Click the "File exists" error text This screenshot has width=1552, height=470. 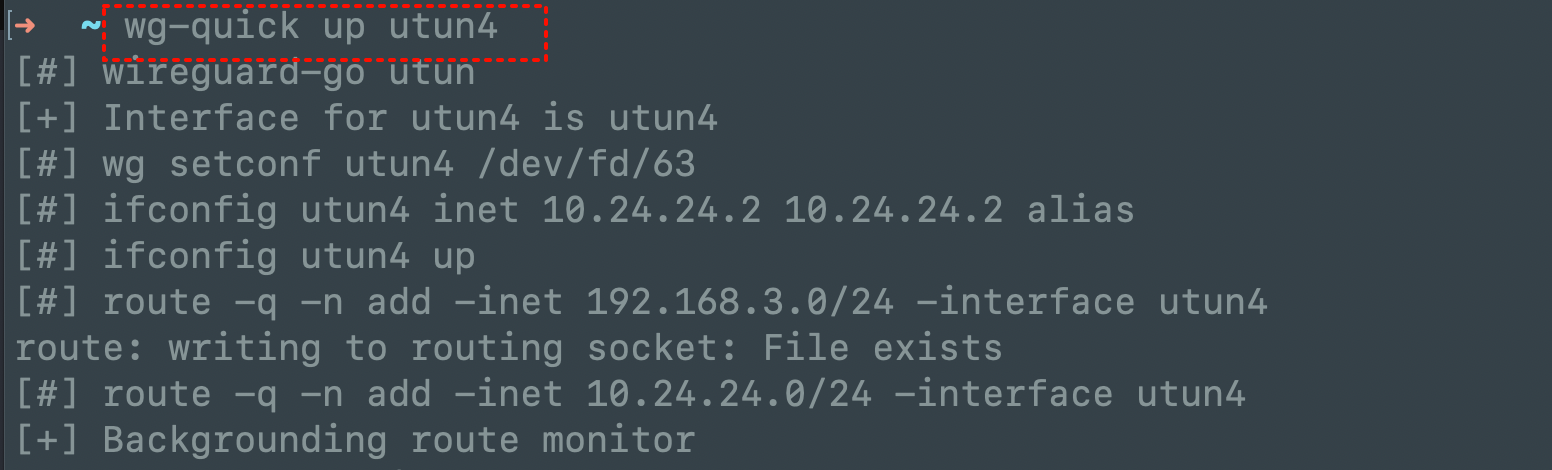tap(882, 348)
